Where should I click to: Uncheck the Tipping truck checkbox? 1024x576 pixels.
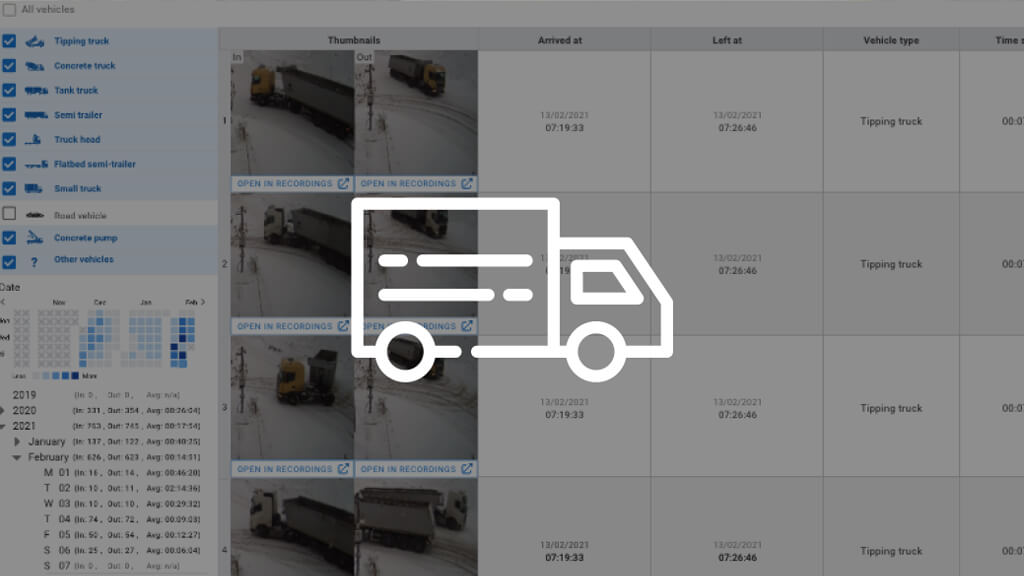pos(9,40)
